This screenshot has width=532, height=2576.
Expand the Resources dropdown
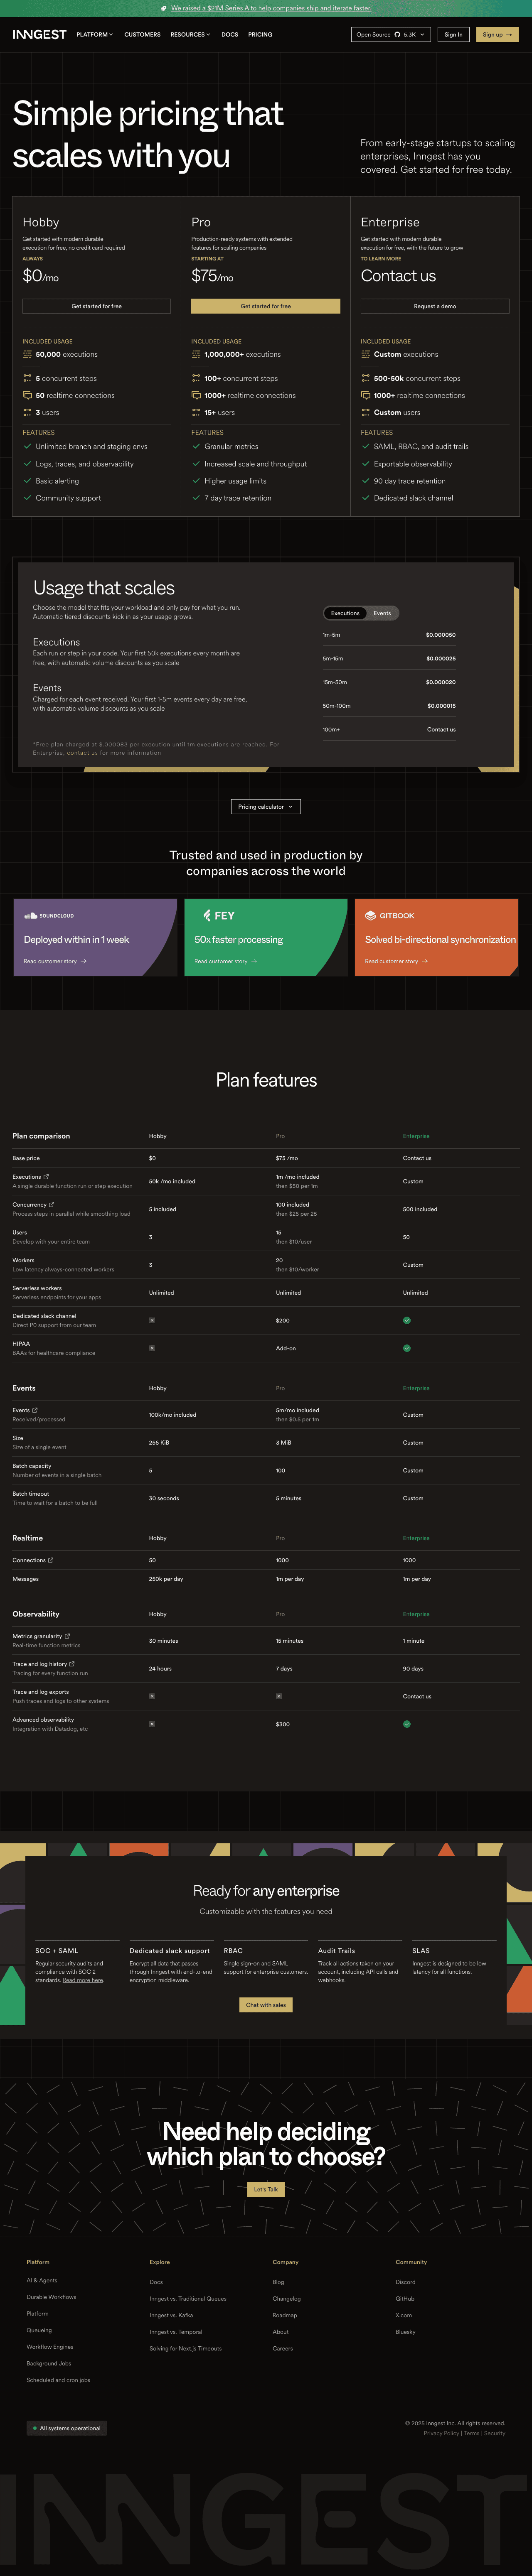(189, 34)
